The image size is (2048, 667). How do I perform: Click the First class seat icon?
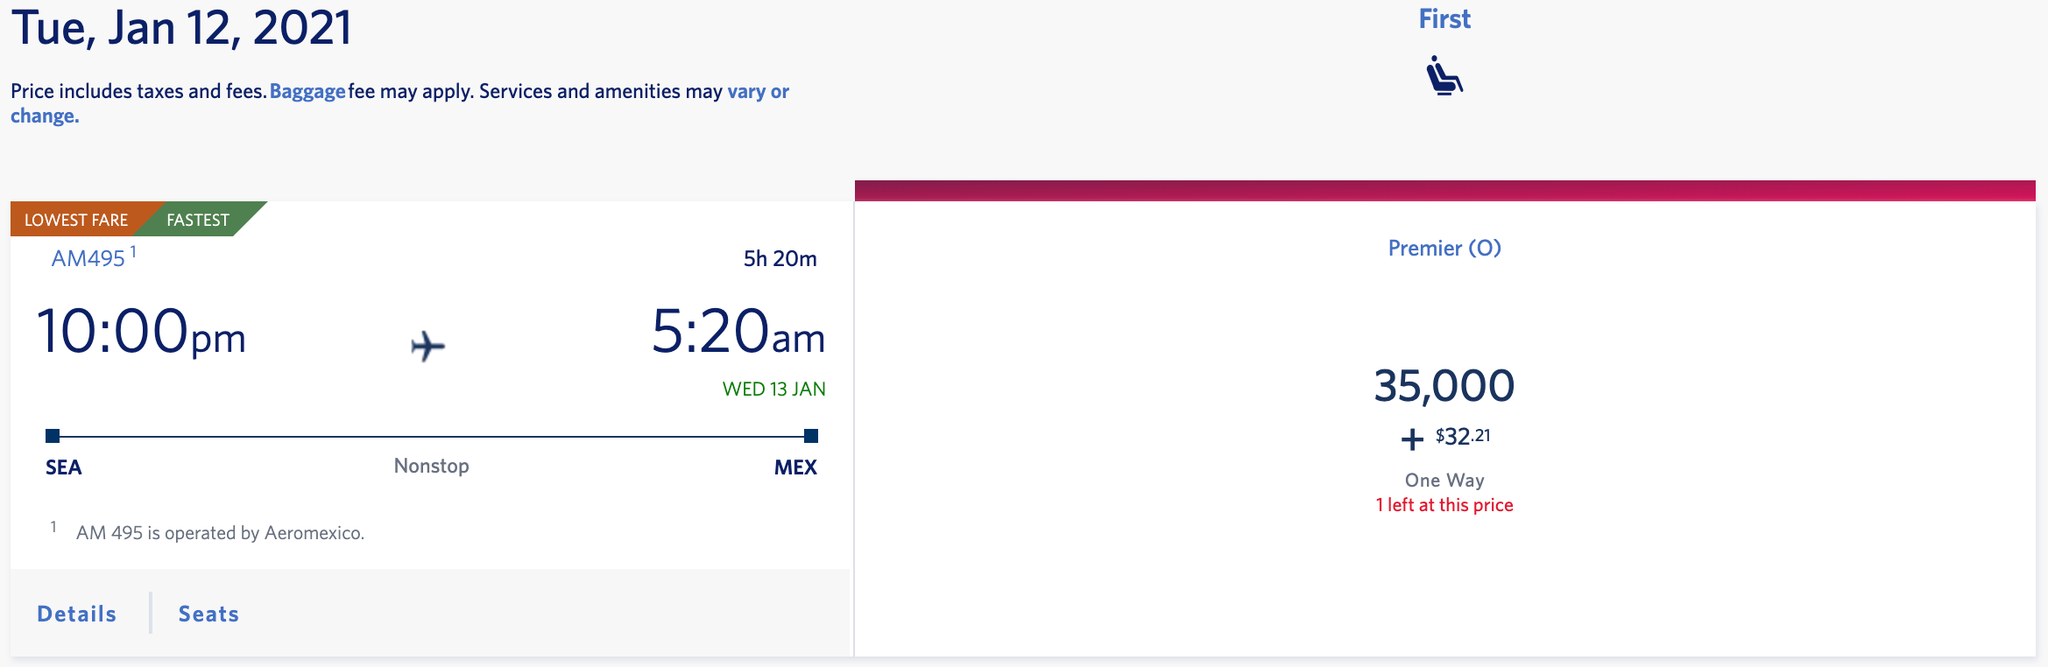[1444, 76]
